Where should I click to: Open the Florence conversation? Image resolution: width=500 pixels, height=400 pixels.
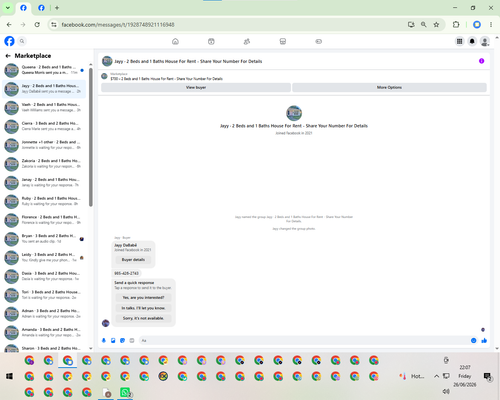coord(44,220)
